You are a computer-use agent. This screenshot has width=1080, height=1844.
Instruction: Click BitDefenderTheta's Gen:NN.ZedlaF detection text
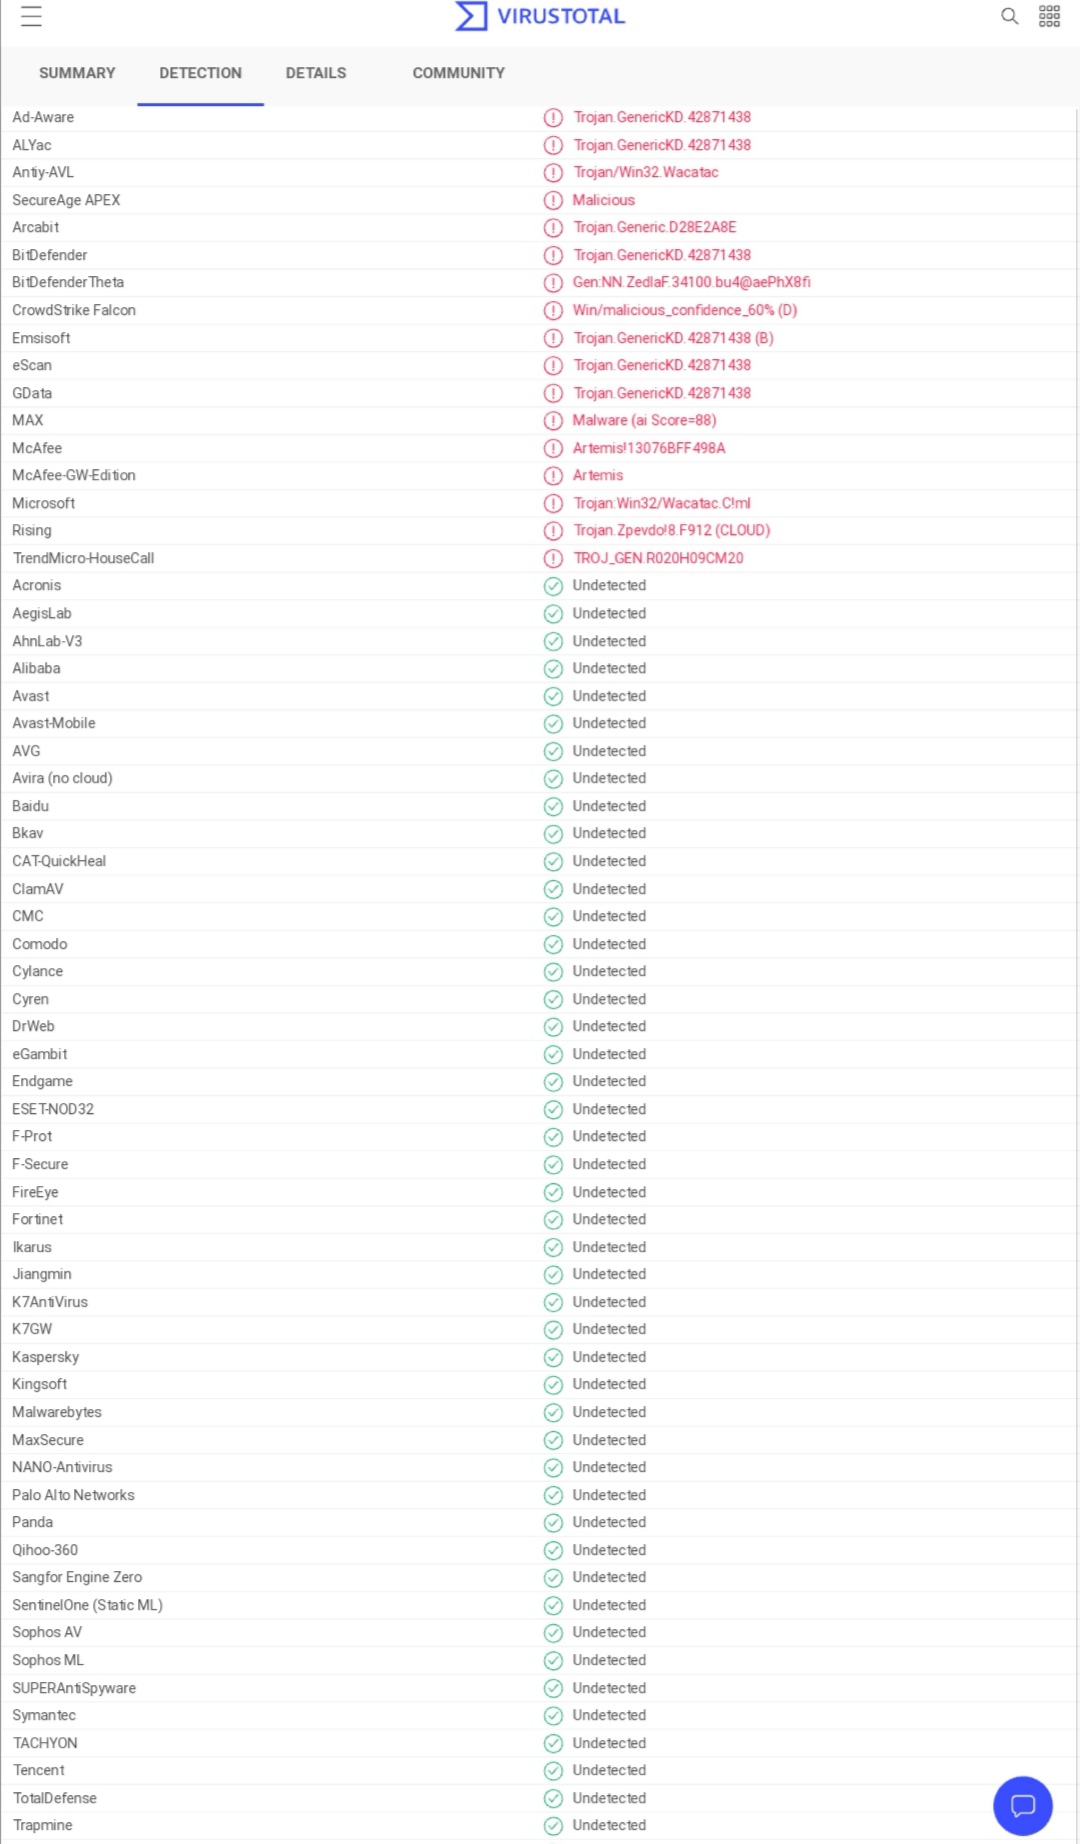[x=691, y=283]
